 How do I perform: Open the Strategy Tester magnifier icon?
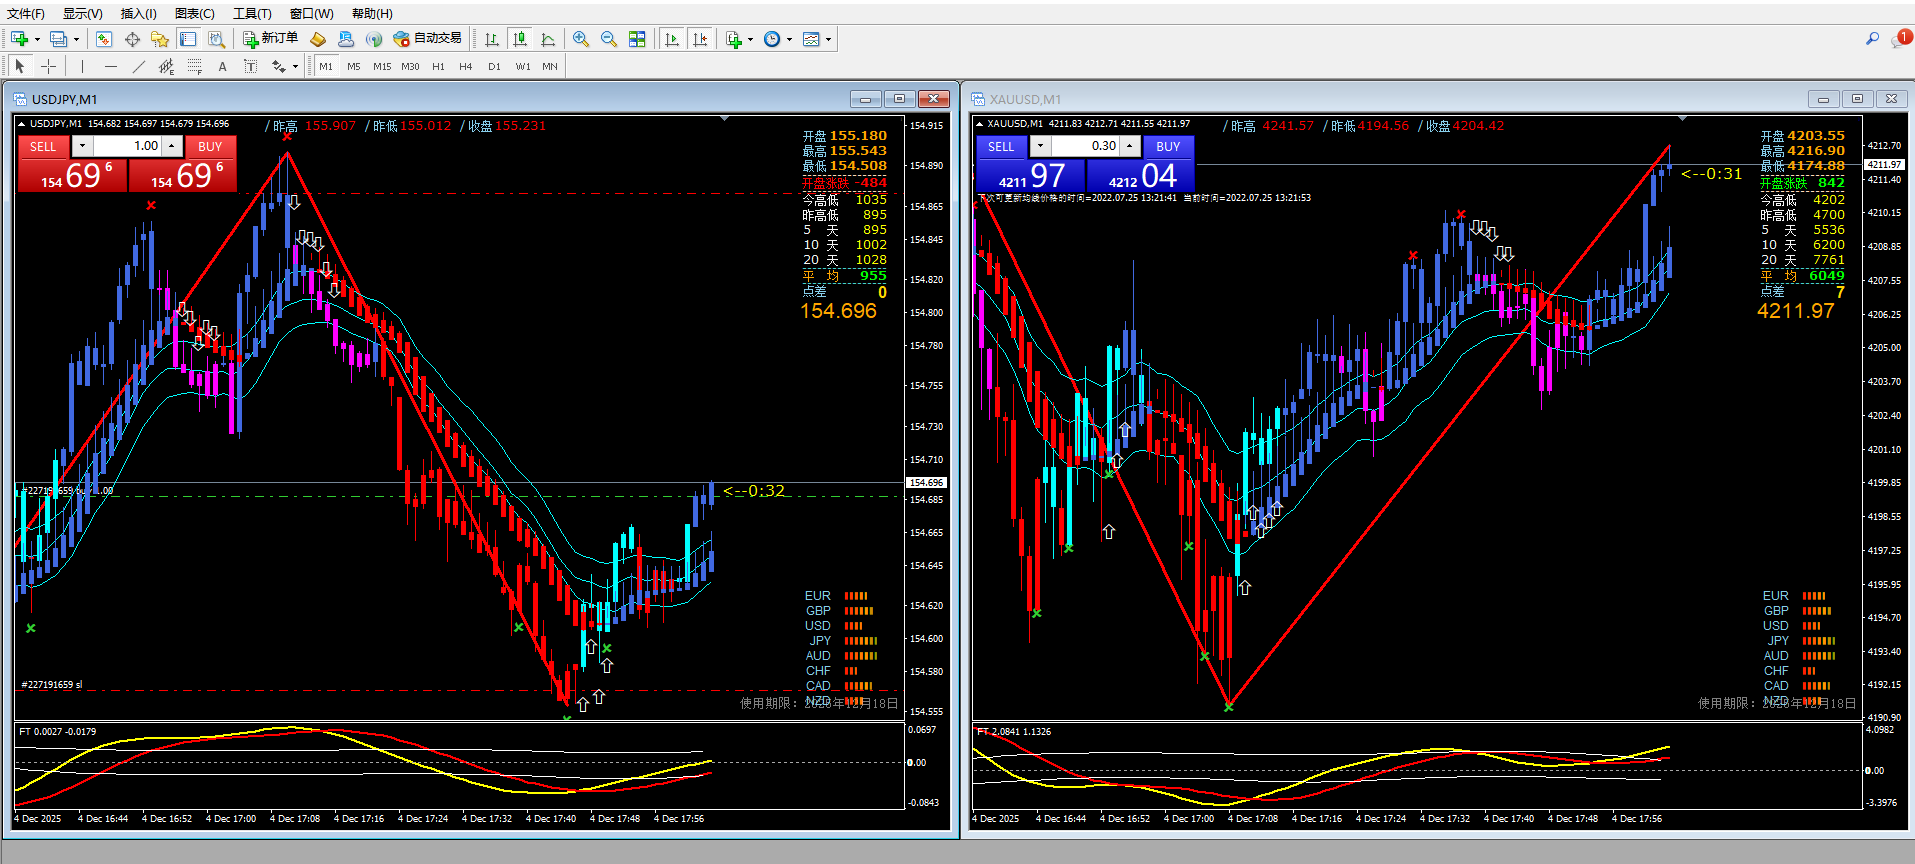point(216,39)
